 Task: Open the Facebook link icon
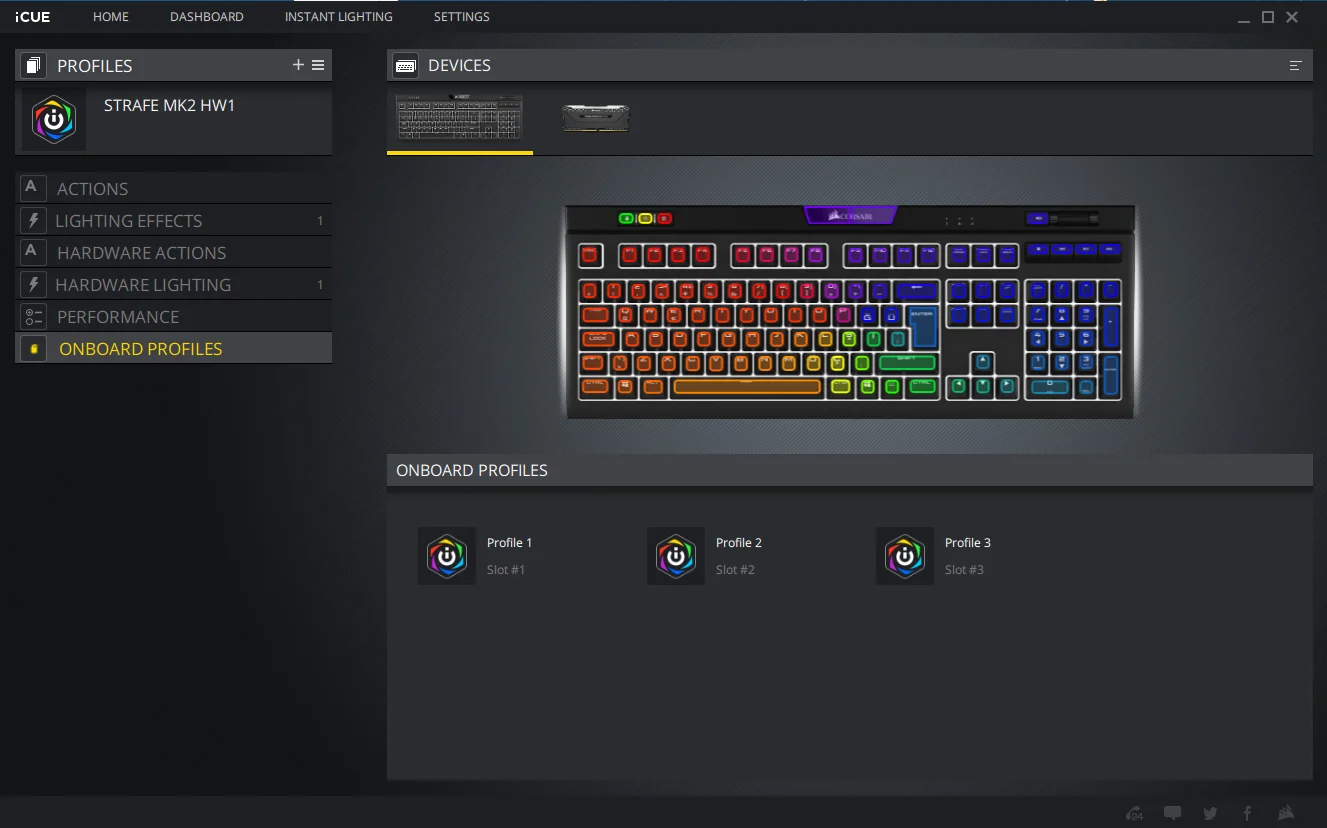[1247, 813]
